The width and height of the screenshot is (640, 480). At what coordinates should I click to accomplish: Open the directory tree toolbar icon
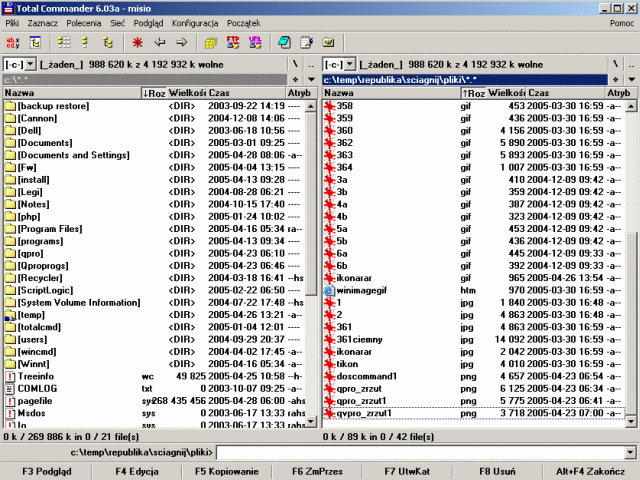click(35, 42)
